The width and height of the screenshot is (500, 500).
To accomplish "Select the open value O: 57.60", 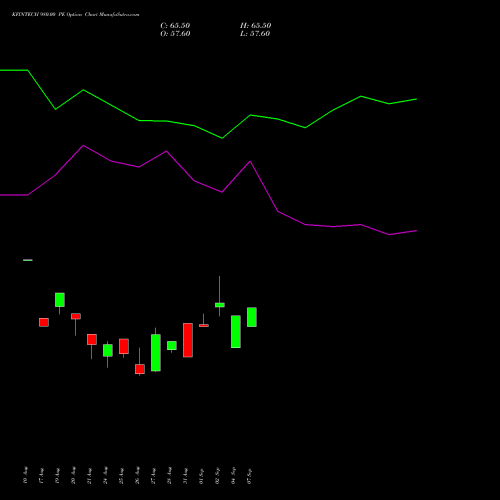I will click(175, 34).
